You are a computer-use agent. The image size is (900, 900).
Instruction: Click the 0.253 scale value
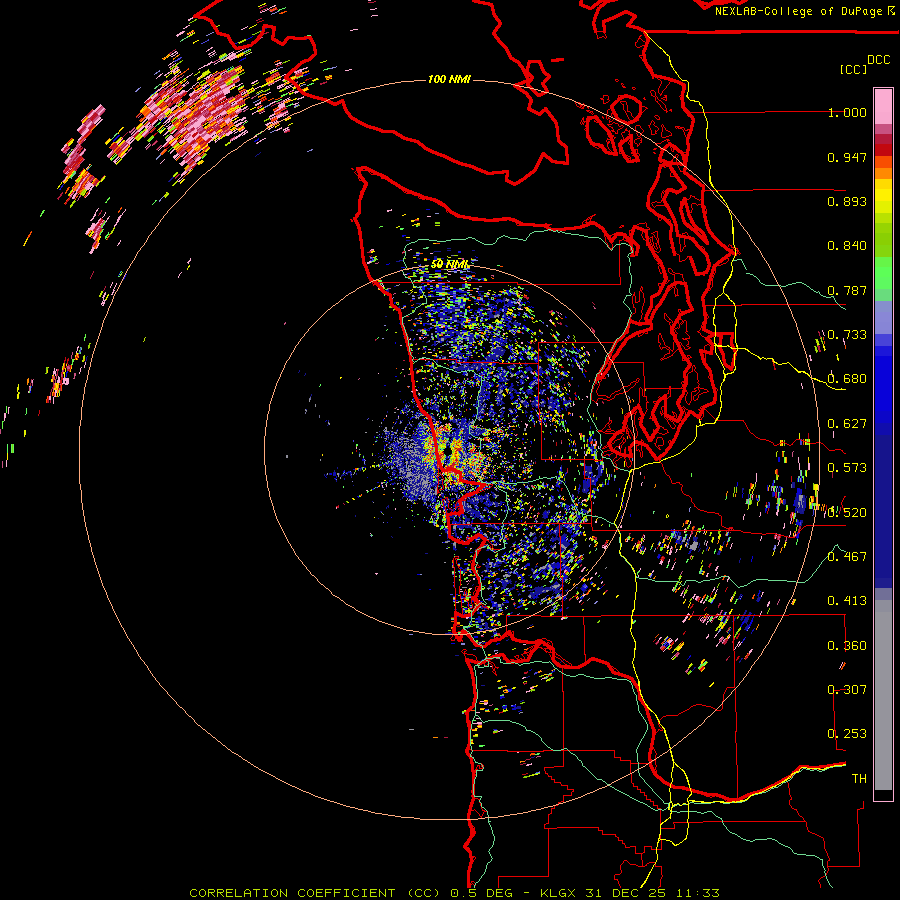click(x=847, y=734)
